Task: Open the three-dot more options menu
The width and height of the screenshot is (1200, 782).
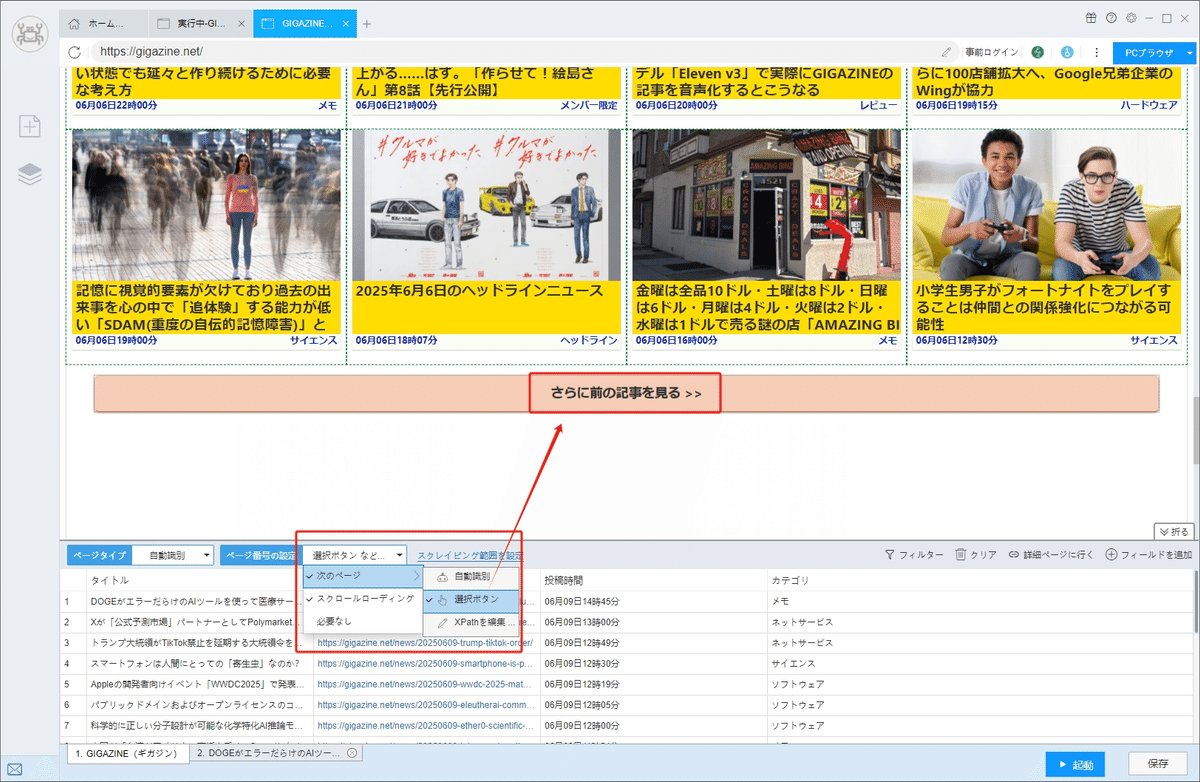Action: click(x=1096, y=52)
